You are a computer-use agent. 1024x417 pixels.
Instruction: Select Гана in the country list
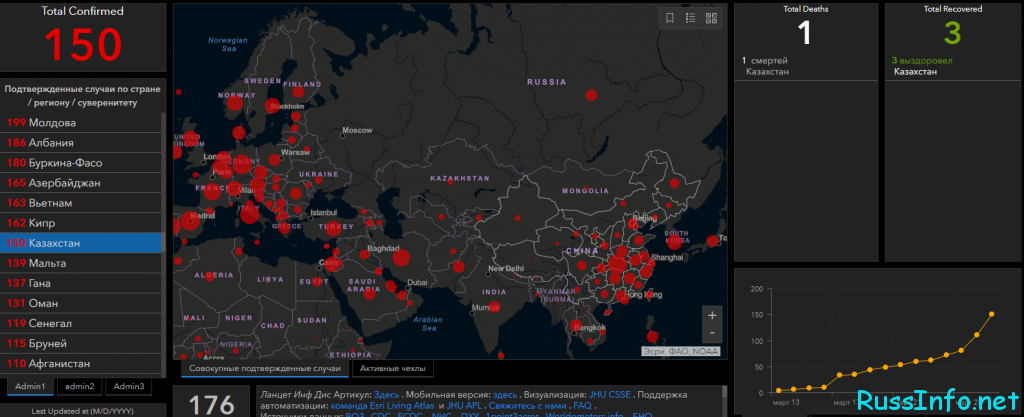coord(81,283)
